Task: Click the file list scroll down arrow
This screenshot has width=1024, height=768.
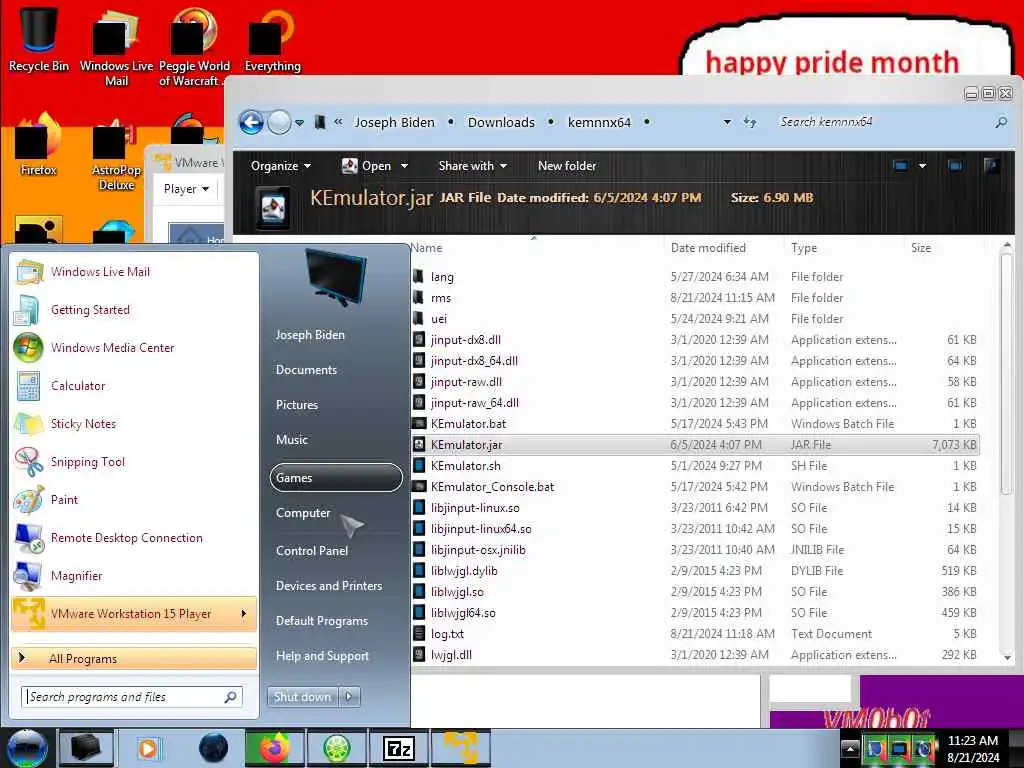Action: tap(1006, 657)
